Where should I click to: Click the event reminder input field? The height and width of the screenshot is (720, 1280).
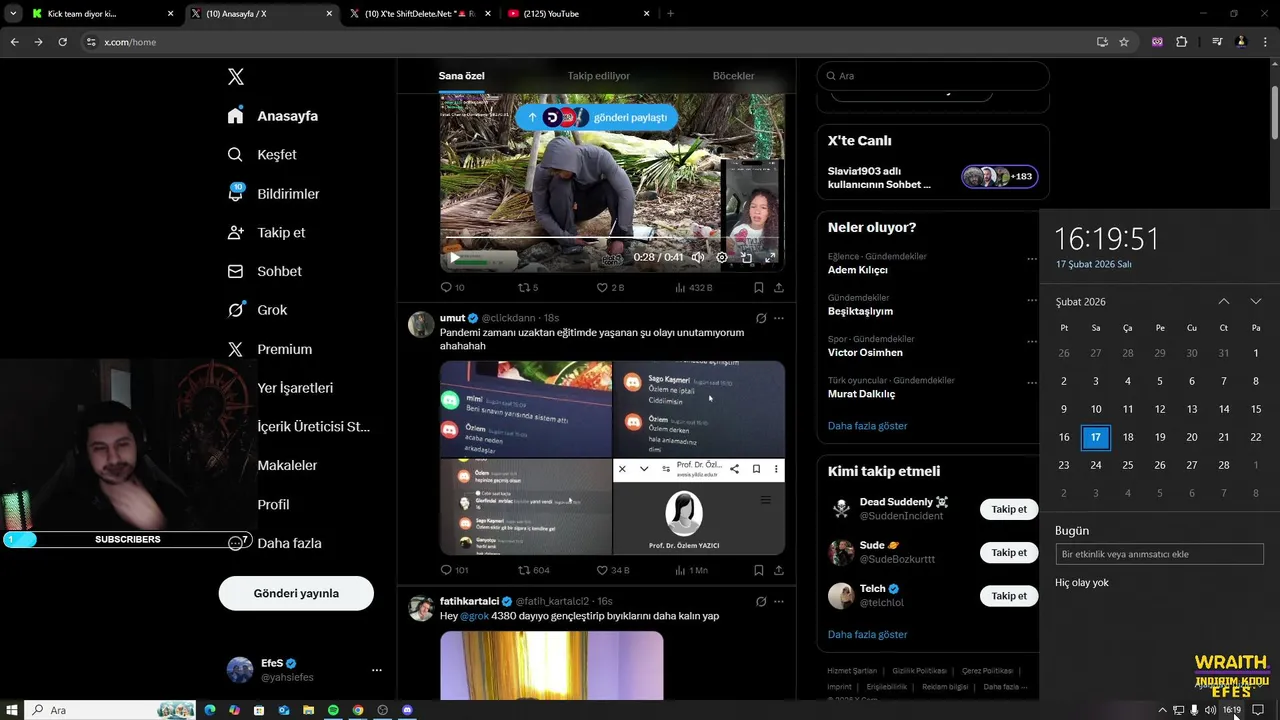point(1159,554)
